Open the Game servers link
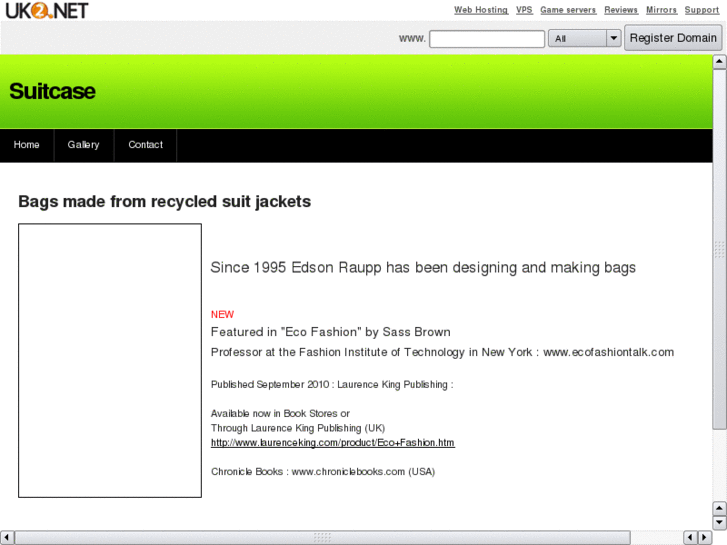The width and height of the screenshot is (727, 545). tap(568, 10)
